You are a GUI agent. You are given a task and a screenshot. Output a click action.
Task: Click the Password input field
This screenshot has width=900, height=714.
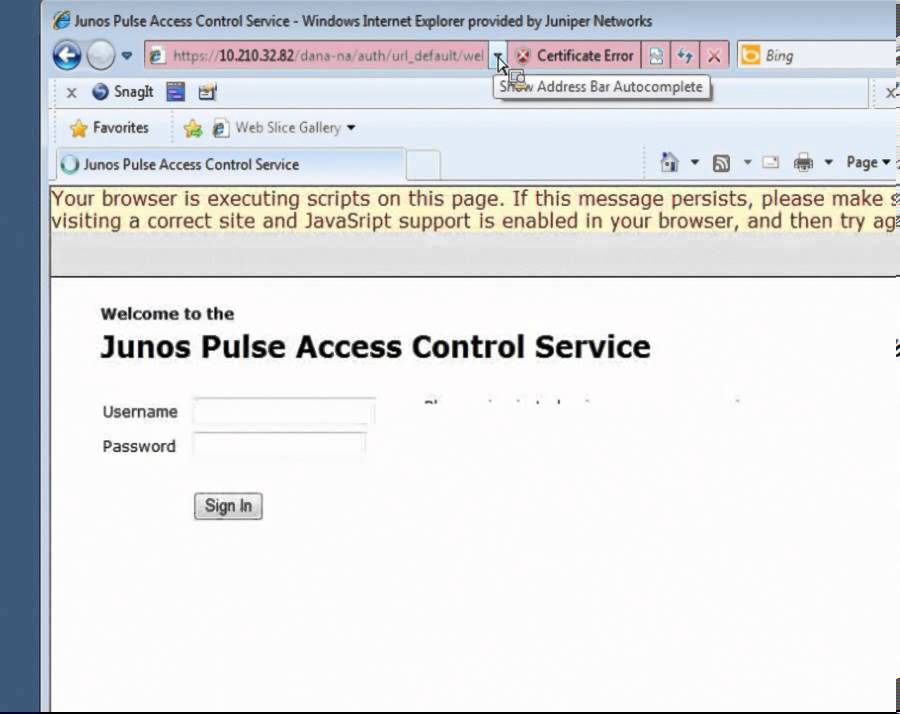coord(280,445)
